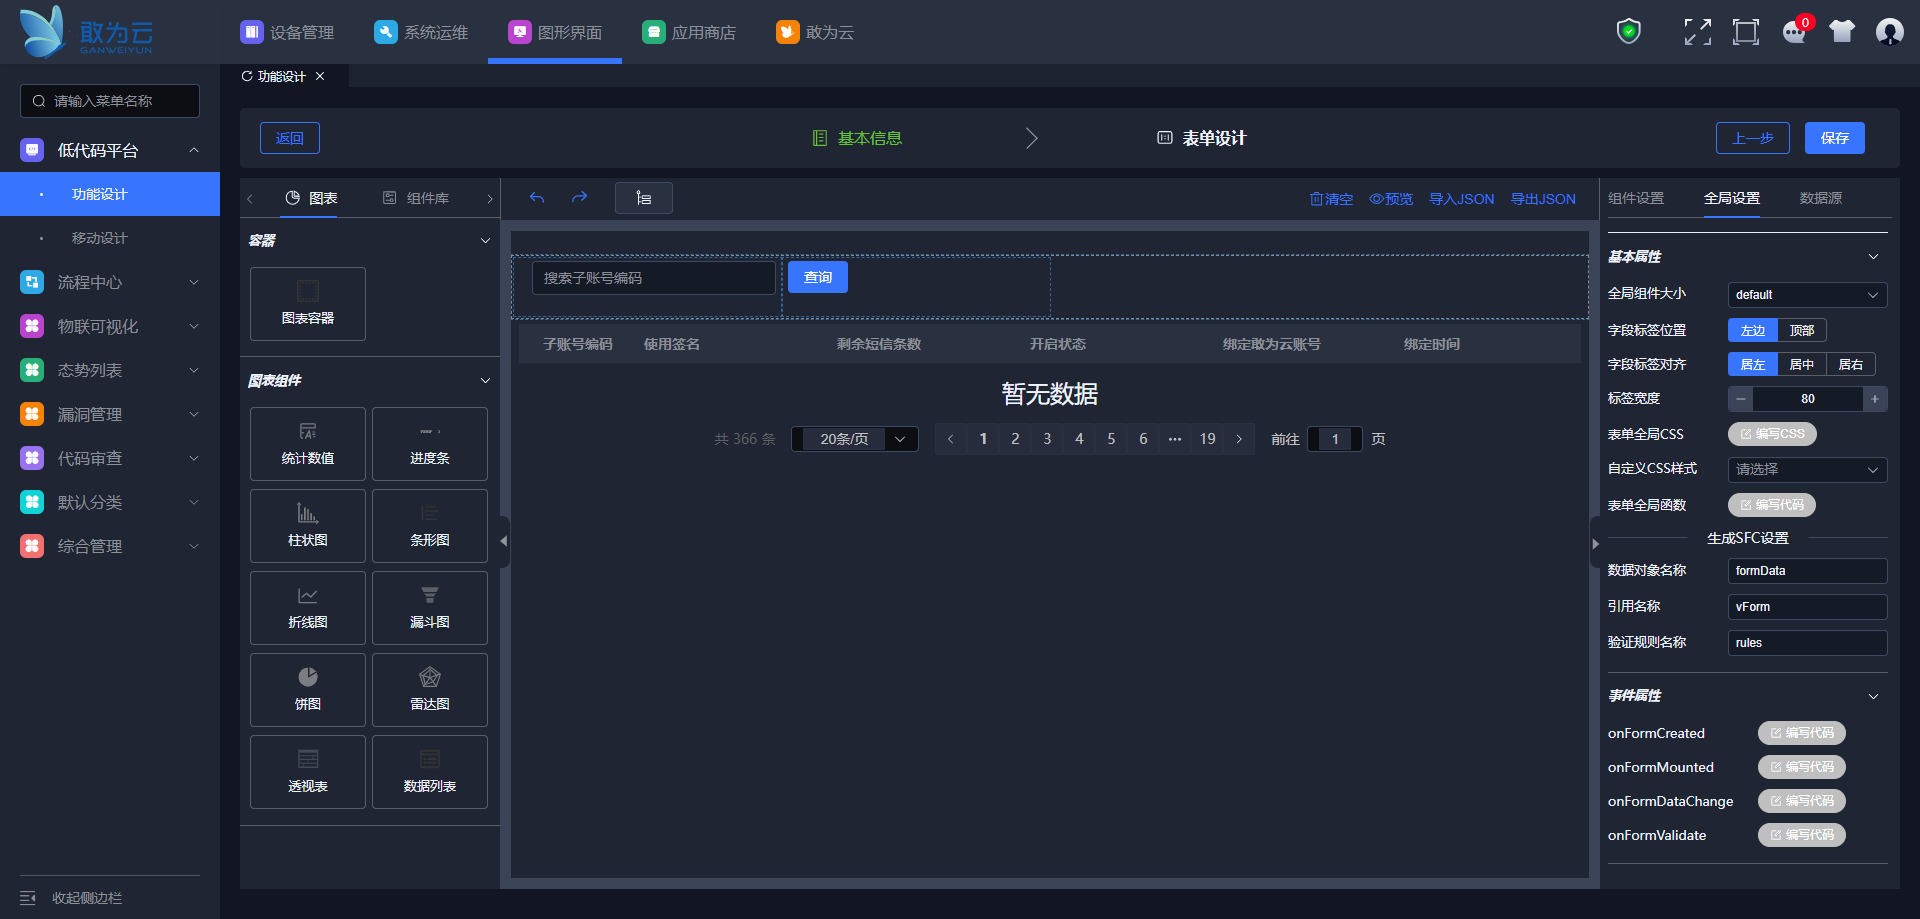Open the 20条/页 page size dropdown
The height and width of the screenshot is (919, 1920).
855,439
